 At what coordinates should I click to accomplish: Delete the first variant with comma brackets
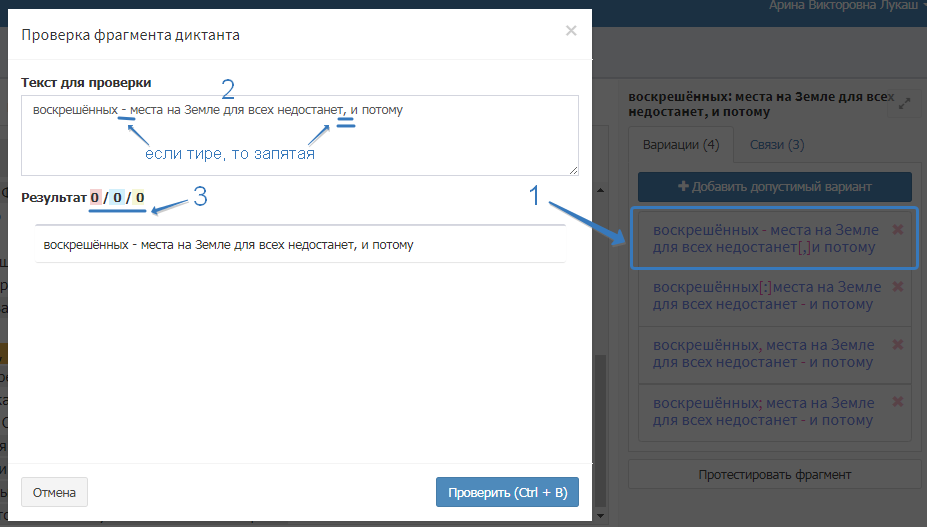(897, 230)
